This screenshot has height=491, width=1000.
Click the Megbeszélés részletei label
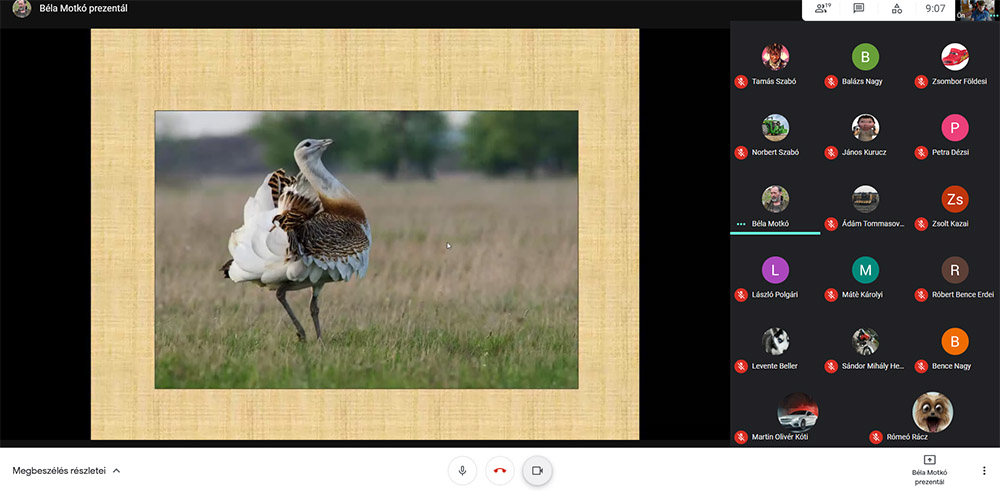pos(59,471)
